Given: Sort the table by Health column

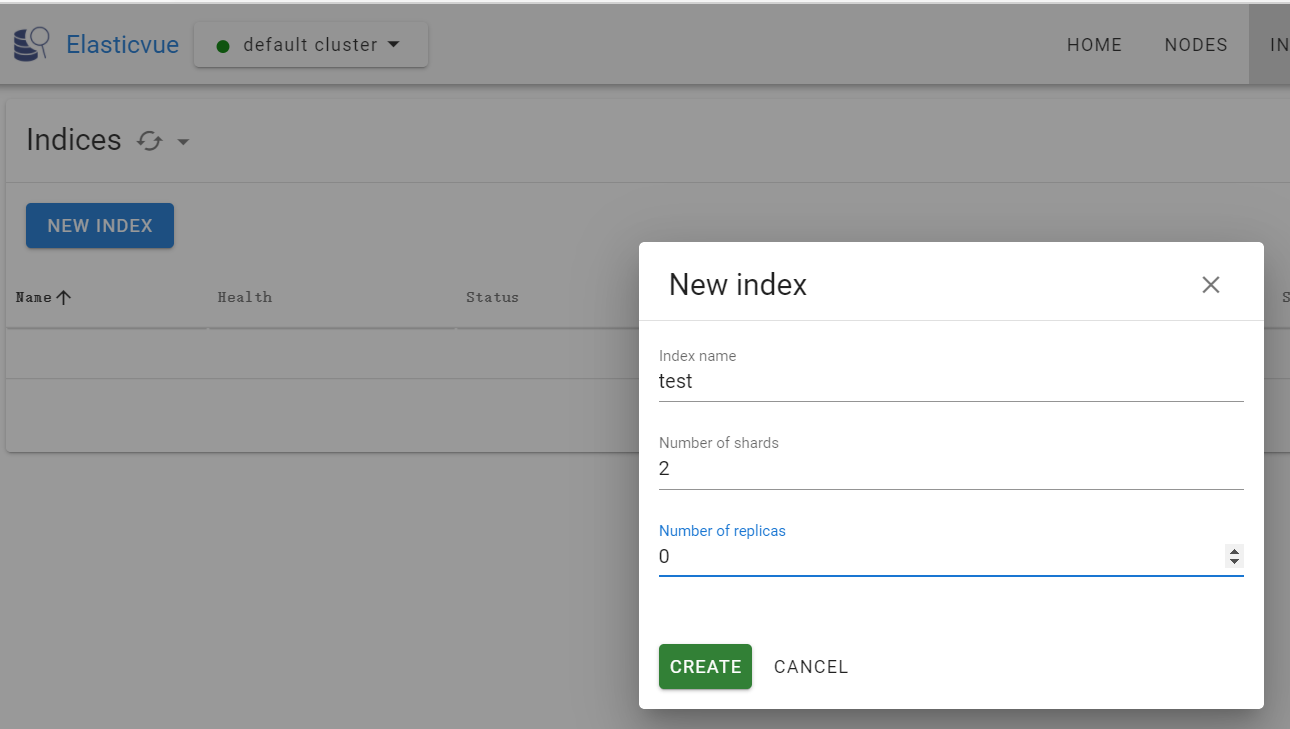Looking at the screenshot, I should pos(244,297).
